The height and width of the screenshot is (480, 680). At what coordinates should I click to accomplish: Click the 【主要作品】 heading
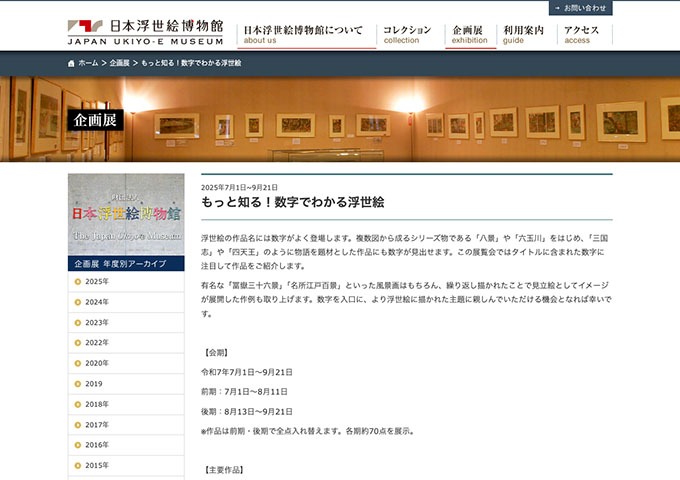coord(223,470)
